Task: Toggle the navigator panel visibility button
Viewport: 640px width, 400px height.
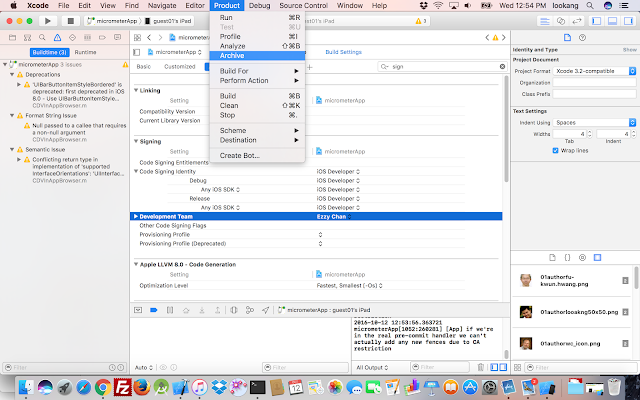Action: 596,21
